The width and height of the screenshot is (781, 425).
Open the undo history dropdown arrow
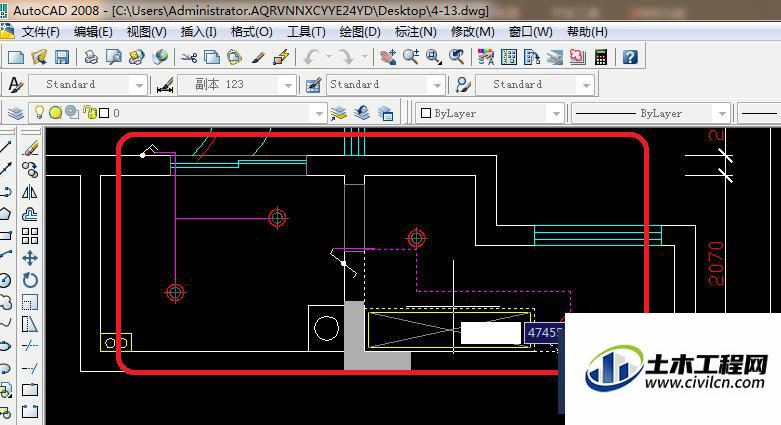point(329,57)
